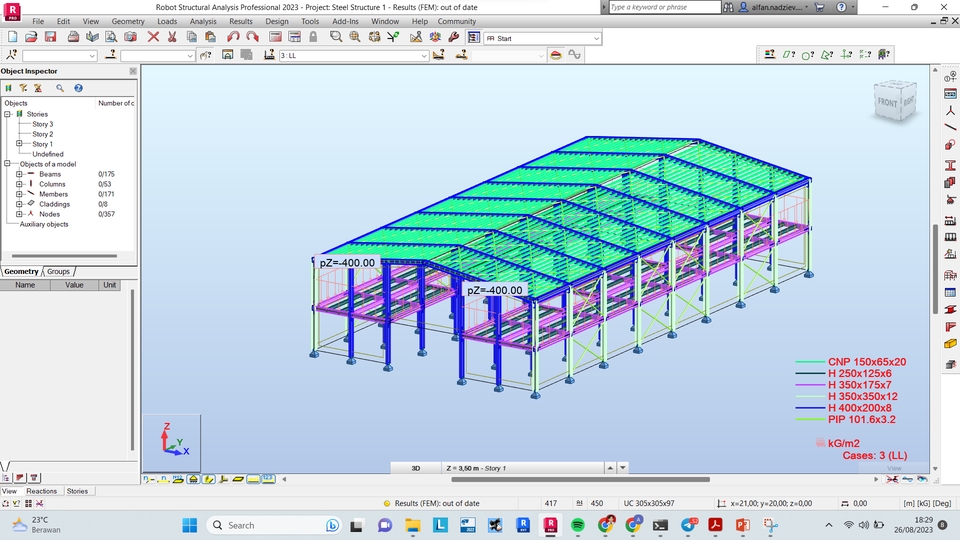Open the Results menu
960x540 pixels.
coord(241,21)
